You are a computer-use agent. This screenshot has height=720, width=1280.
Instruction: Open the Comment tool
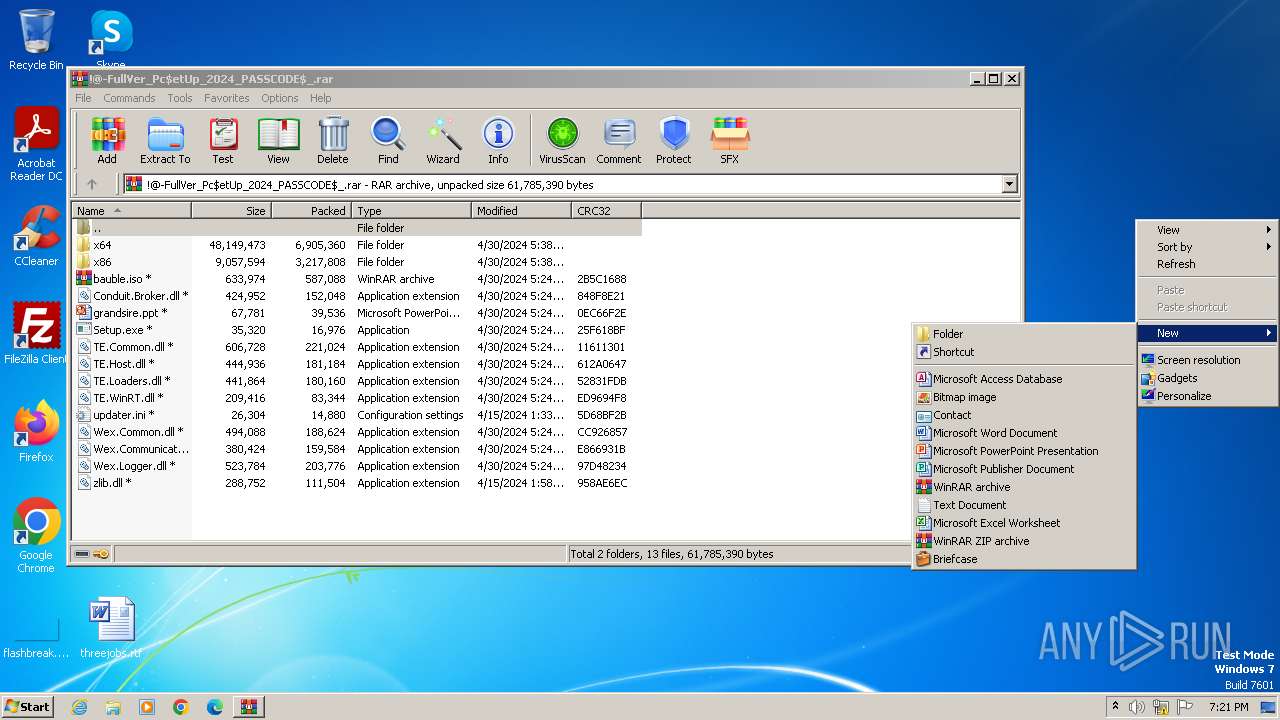point(619,141)
